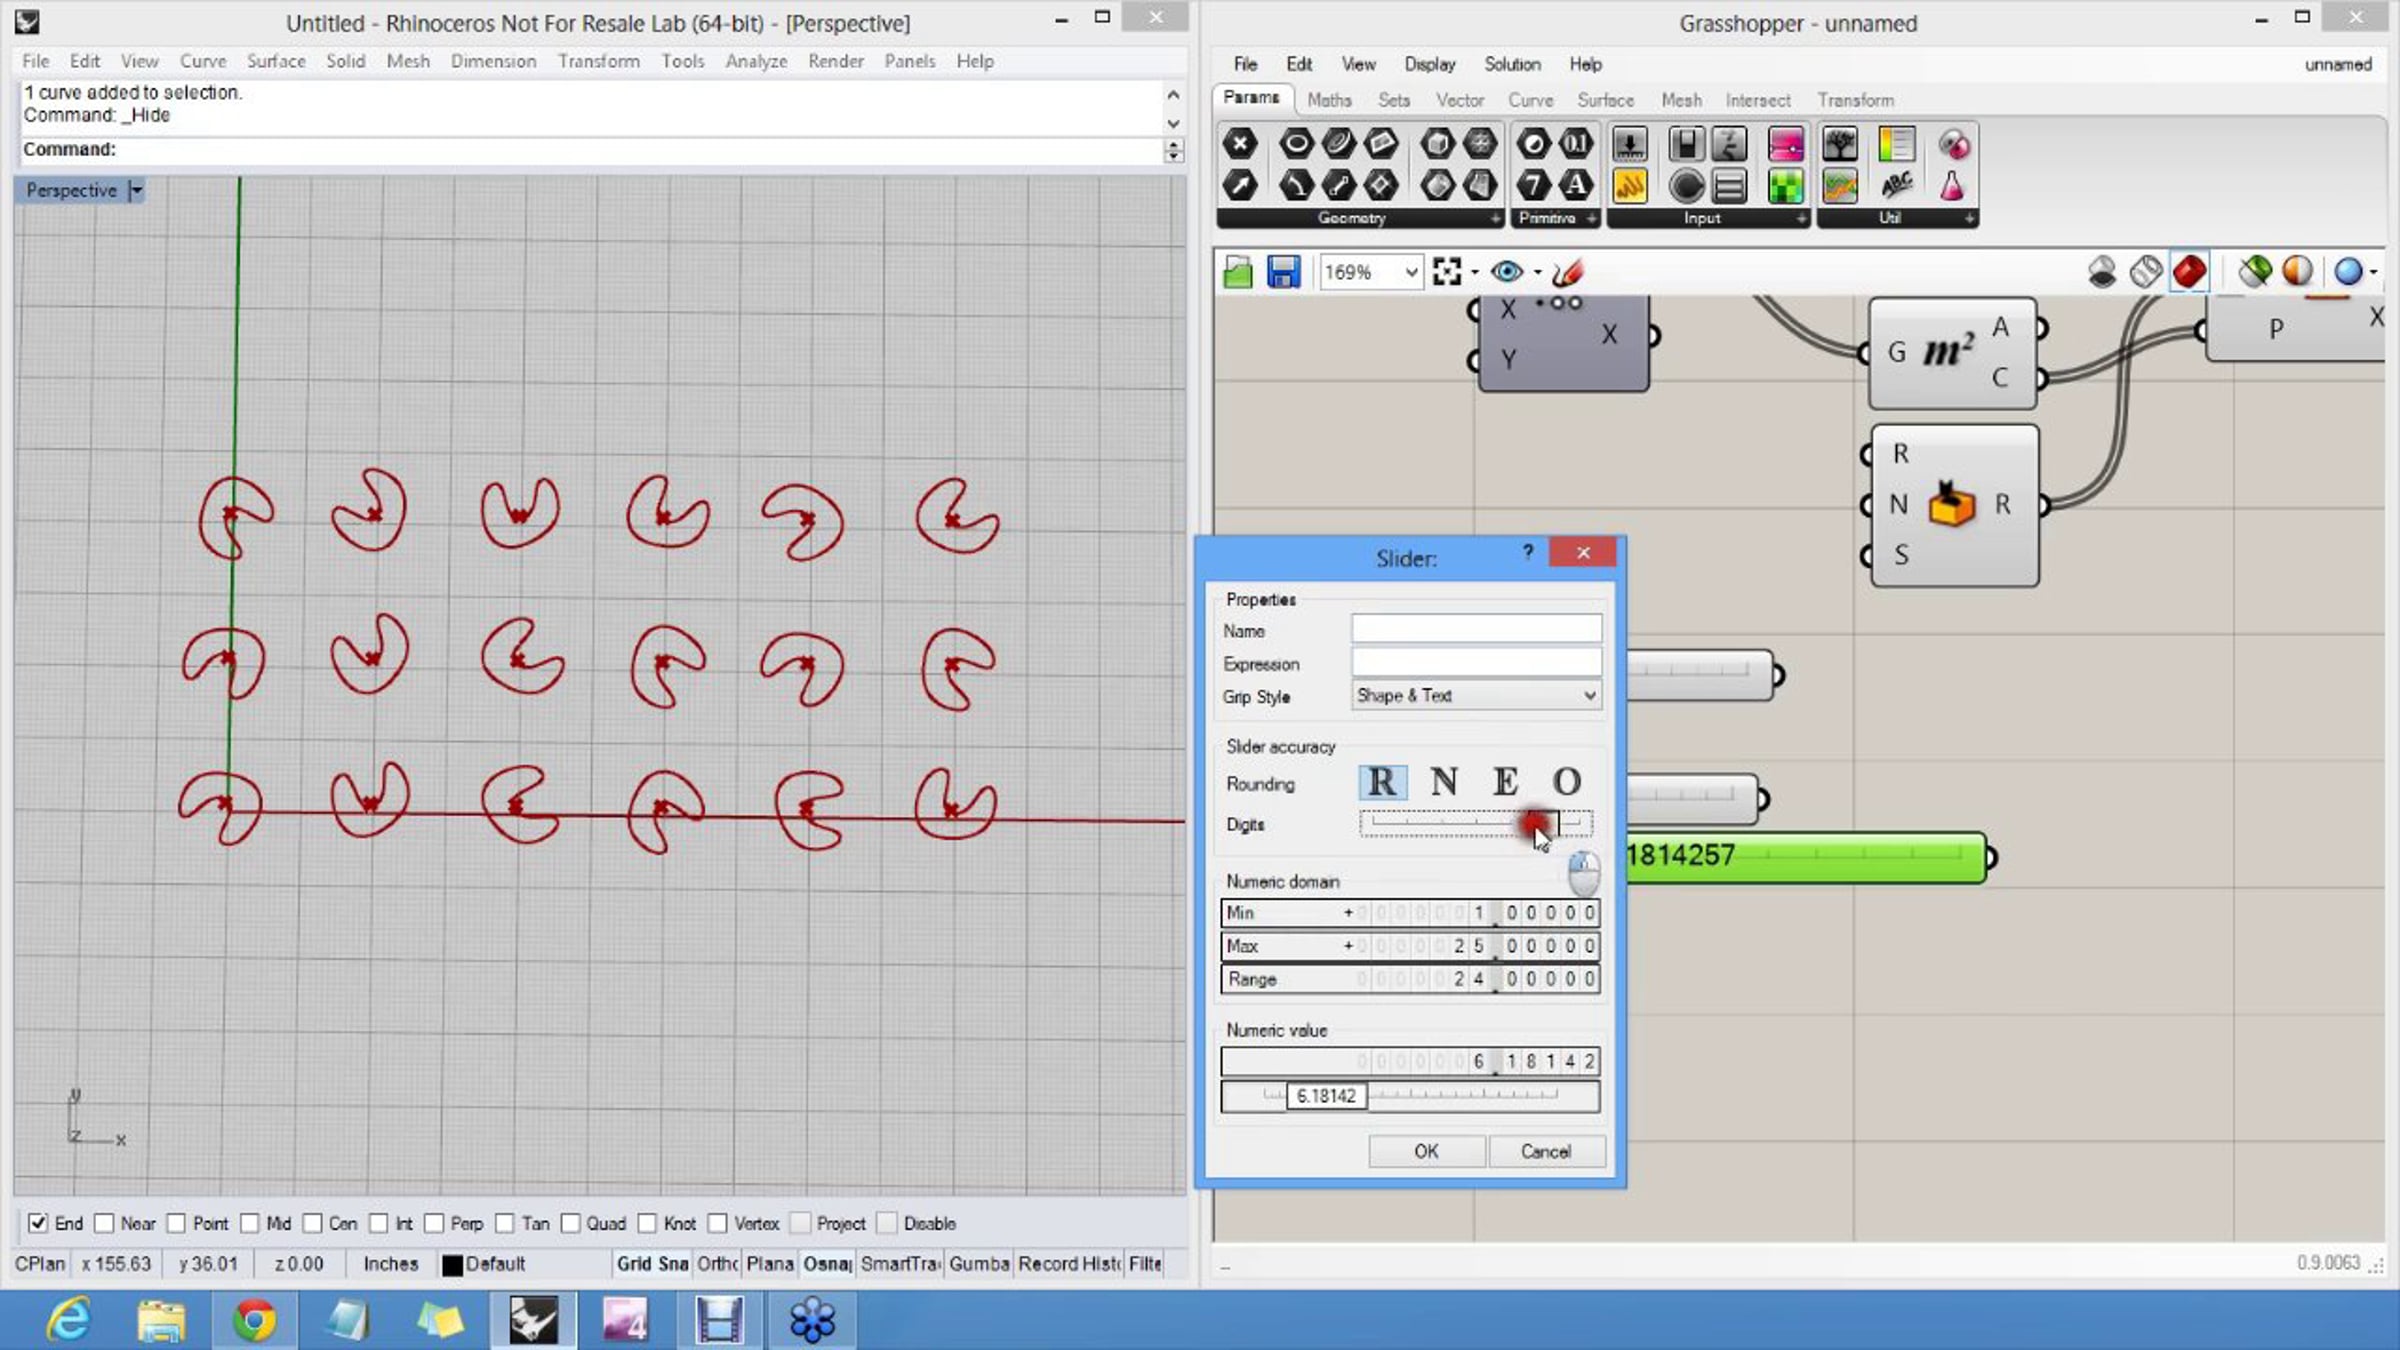Click the Sketch pen icon in canvas toolbar
Image resolution: width=2400 pixels, height=1350 pixels.
tap(1568, 272)
